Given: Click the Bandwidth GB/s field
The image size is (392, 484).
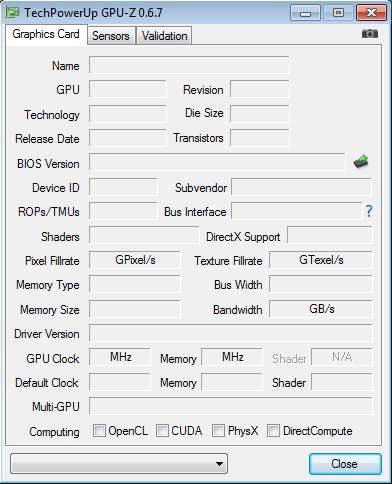Looking at the screenshot, I should [x=320, y=309].
